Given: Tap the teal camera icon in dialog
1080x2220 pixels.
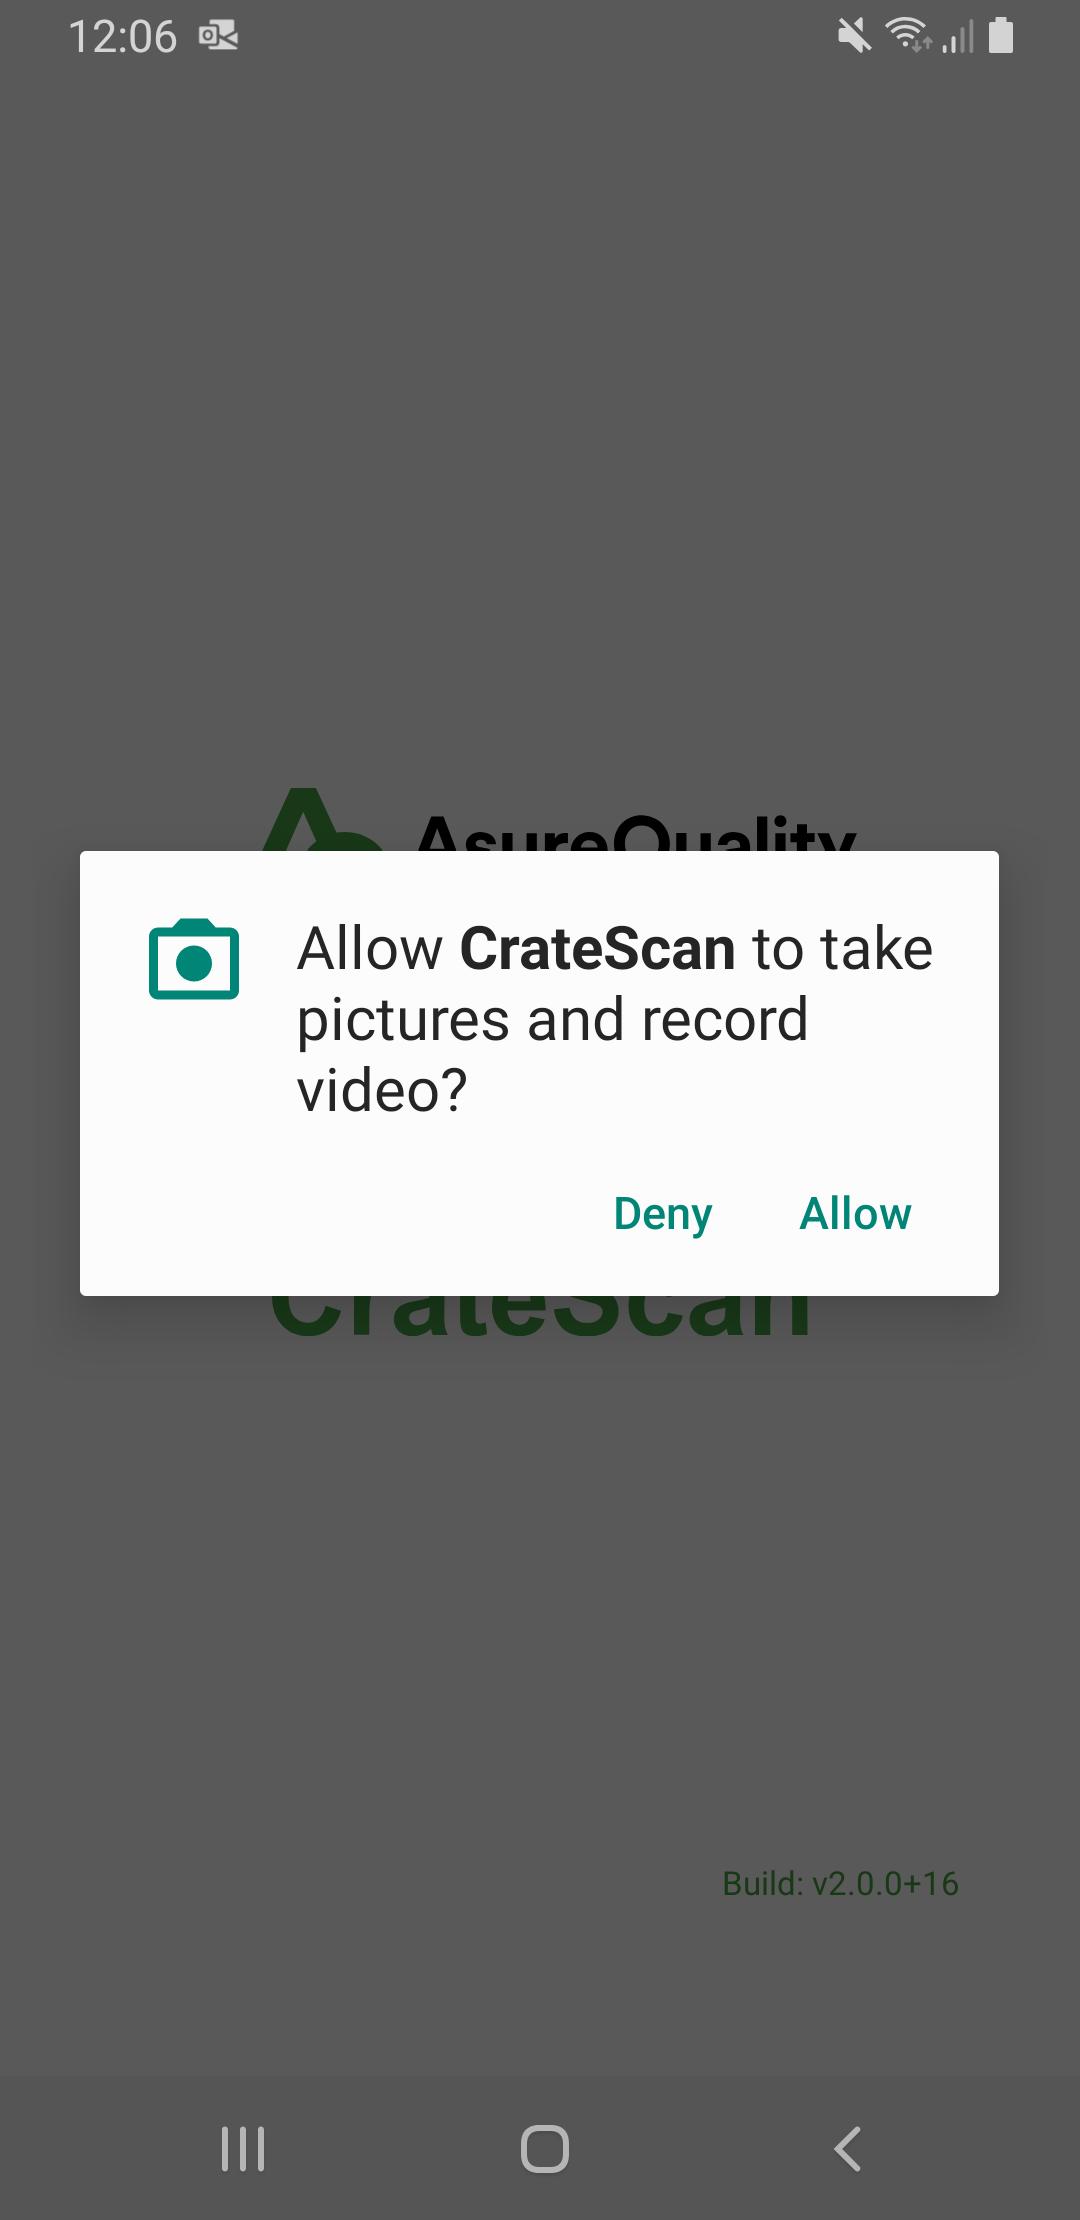Looking at the screenshot, I should 194,958.
